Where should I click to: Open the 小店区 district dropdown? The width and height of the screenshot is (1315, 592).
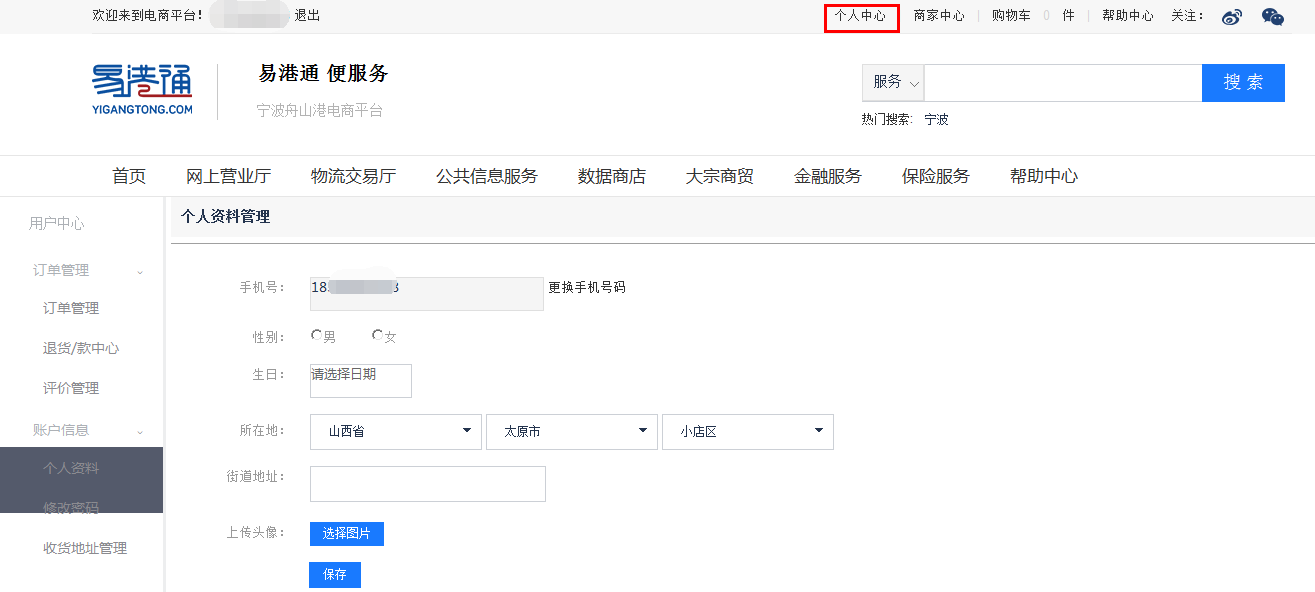[747, 432]
